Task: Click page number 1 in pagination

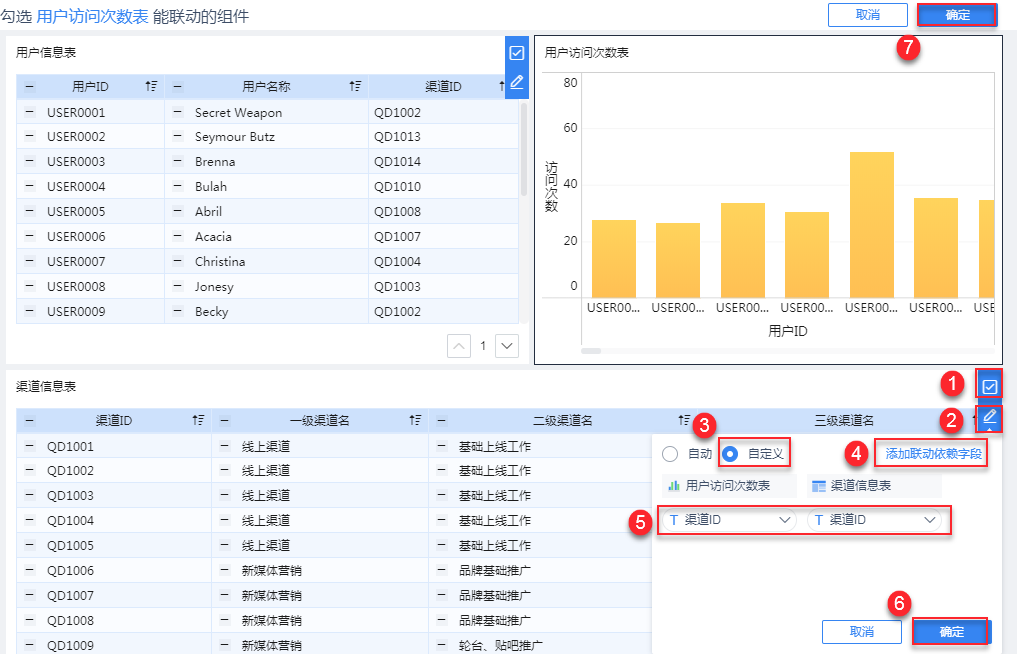Action: 483,346
